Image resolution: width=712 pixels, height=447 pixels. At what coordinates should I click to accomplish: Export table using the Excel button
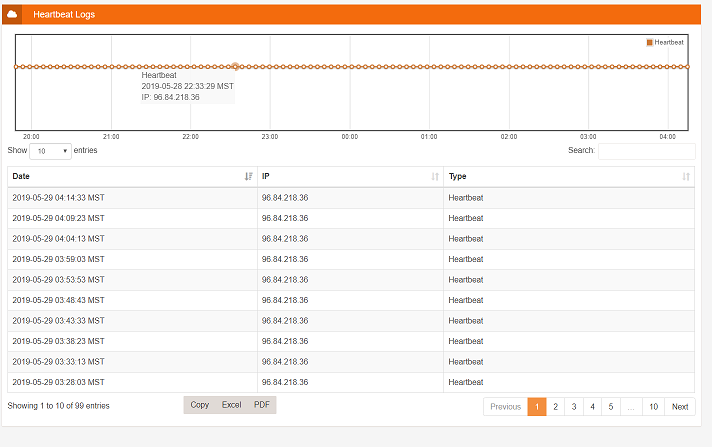point(232,405)
